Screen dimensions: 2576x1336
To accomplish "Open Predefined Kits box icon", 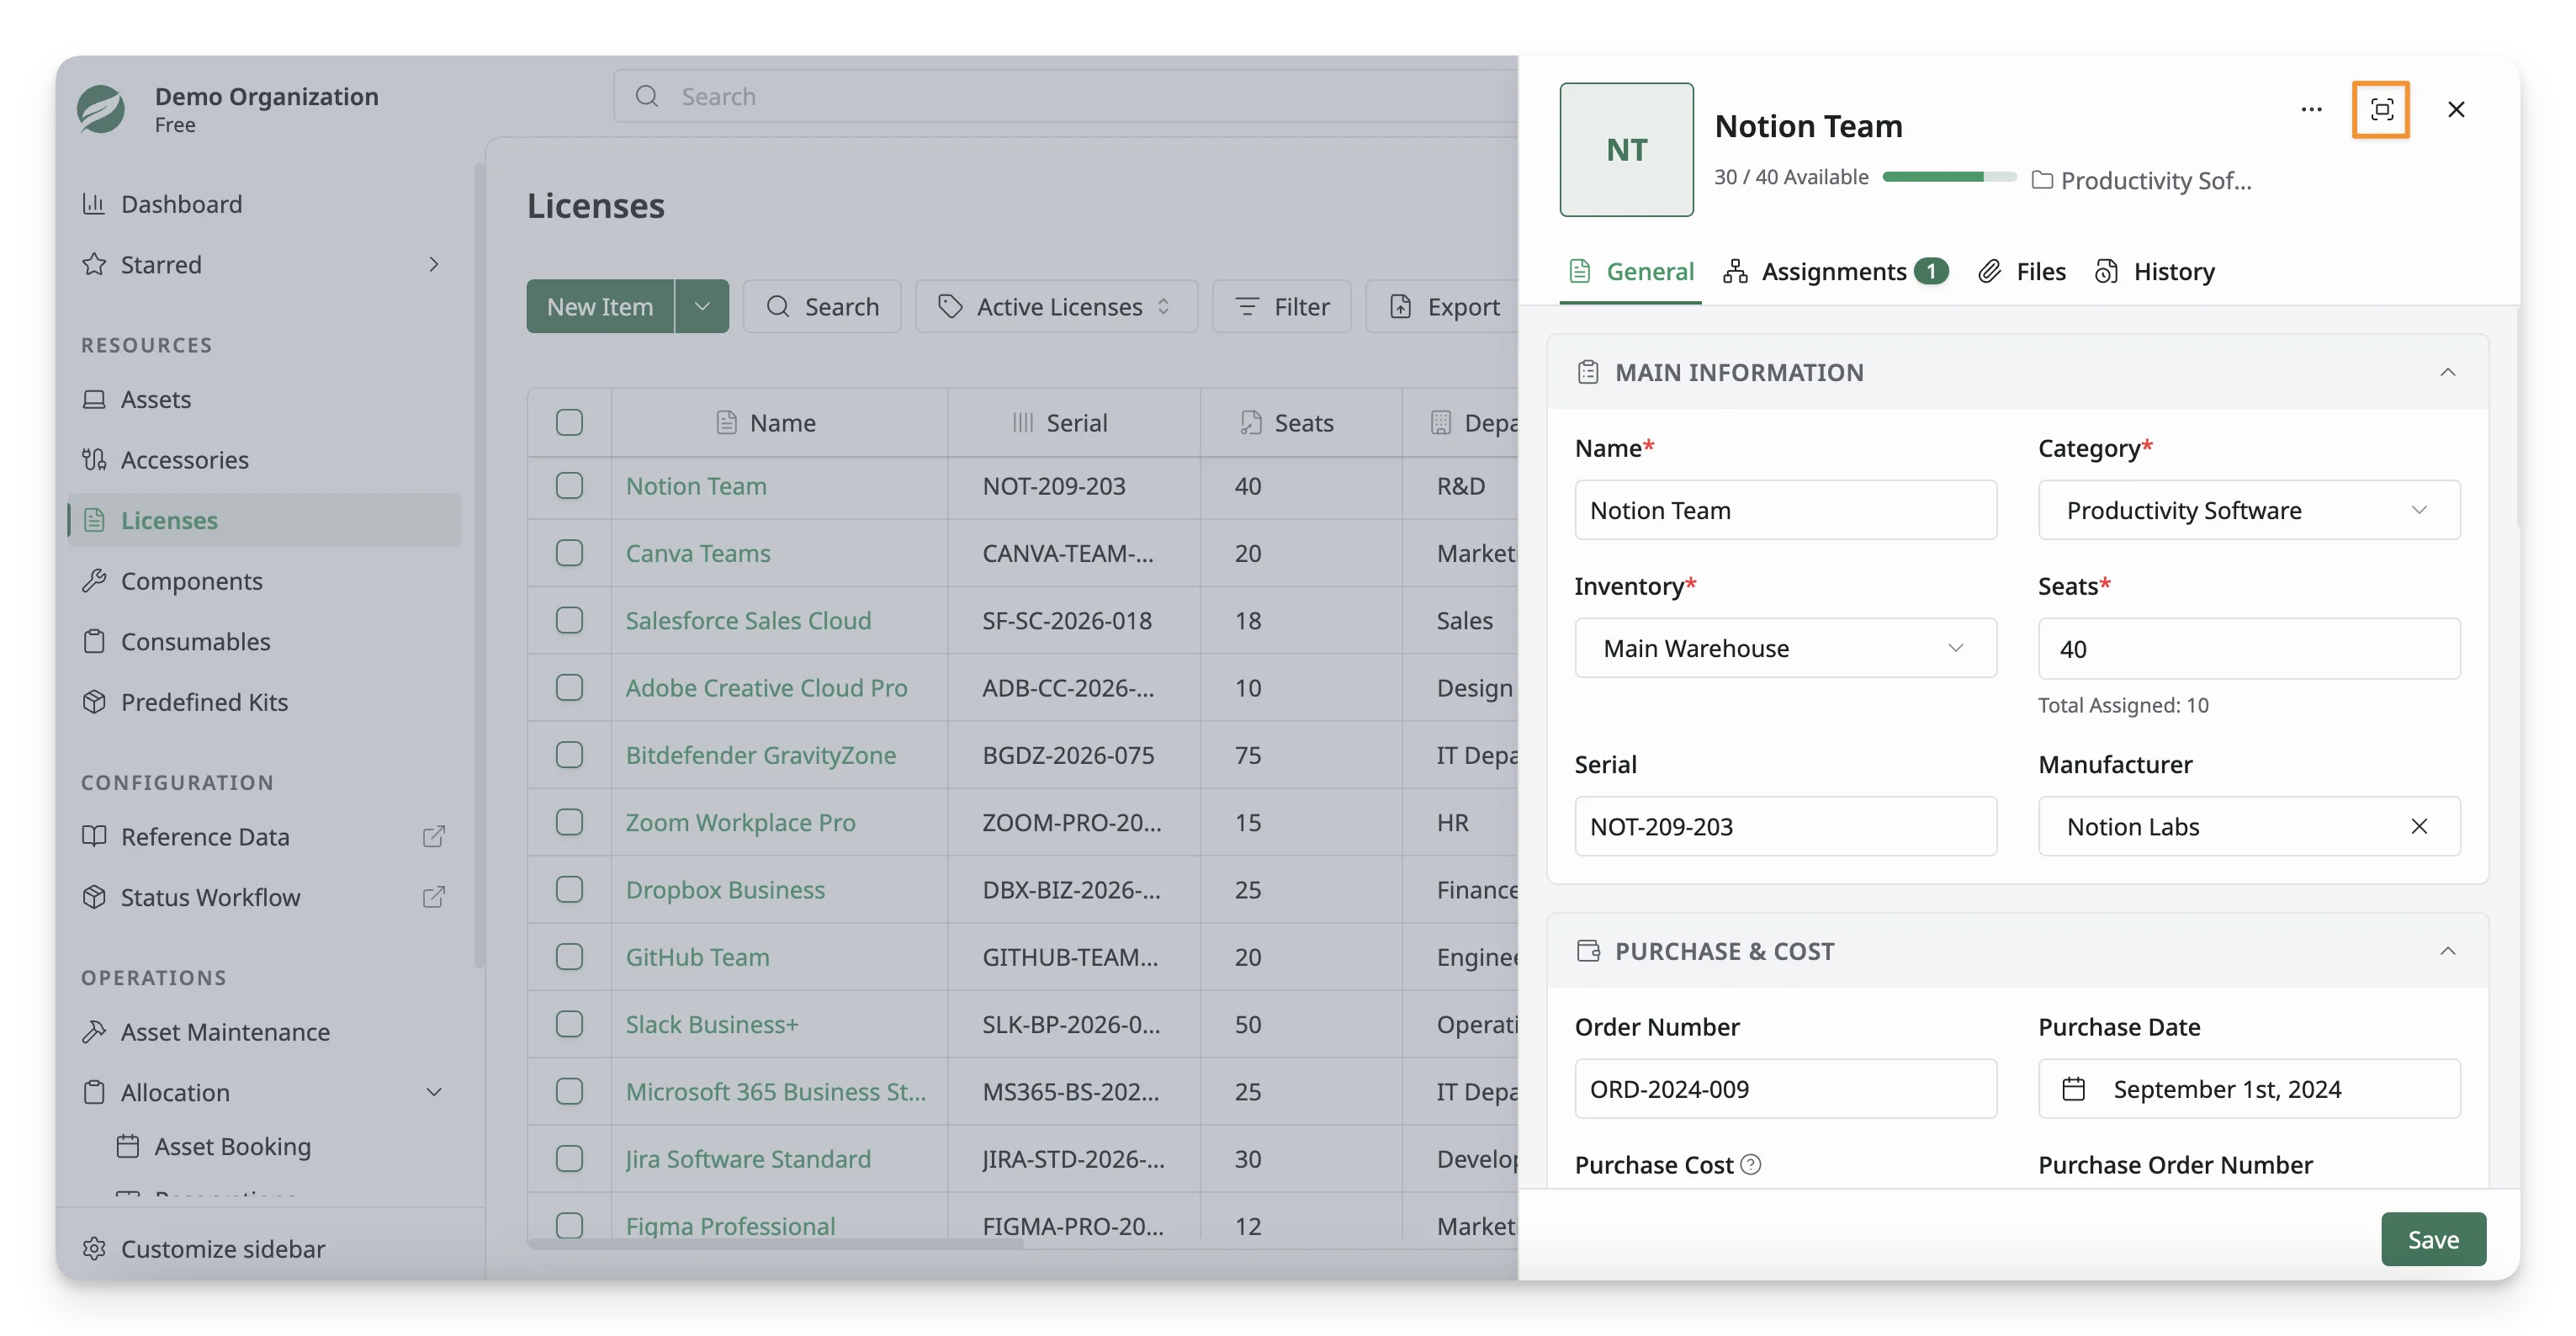I will tap(94, 702).
